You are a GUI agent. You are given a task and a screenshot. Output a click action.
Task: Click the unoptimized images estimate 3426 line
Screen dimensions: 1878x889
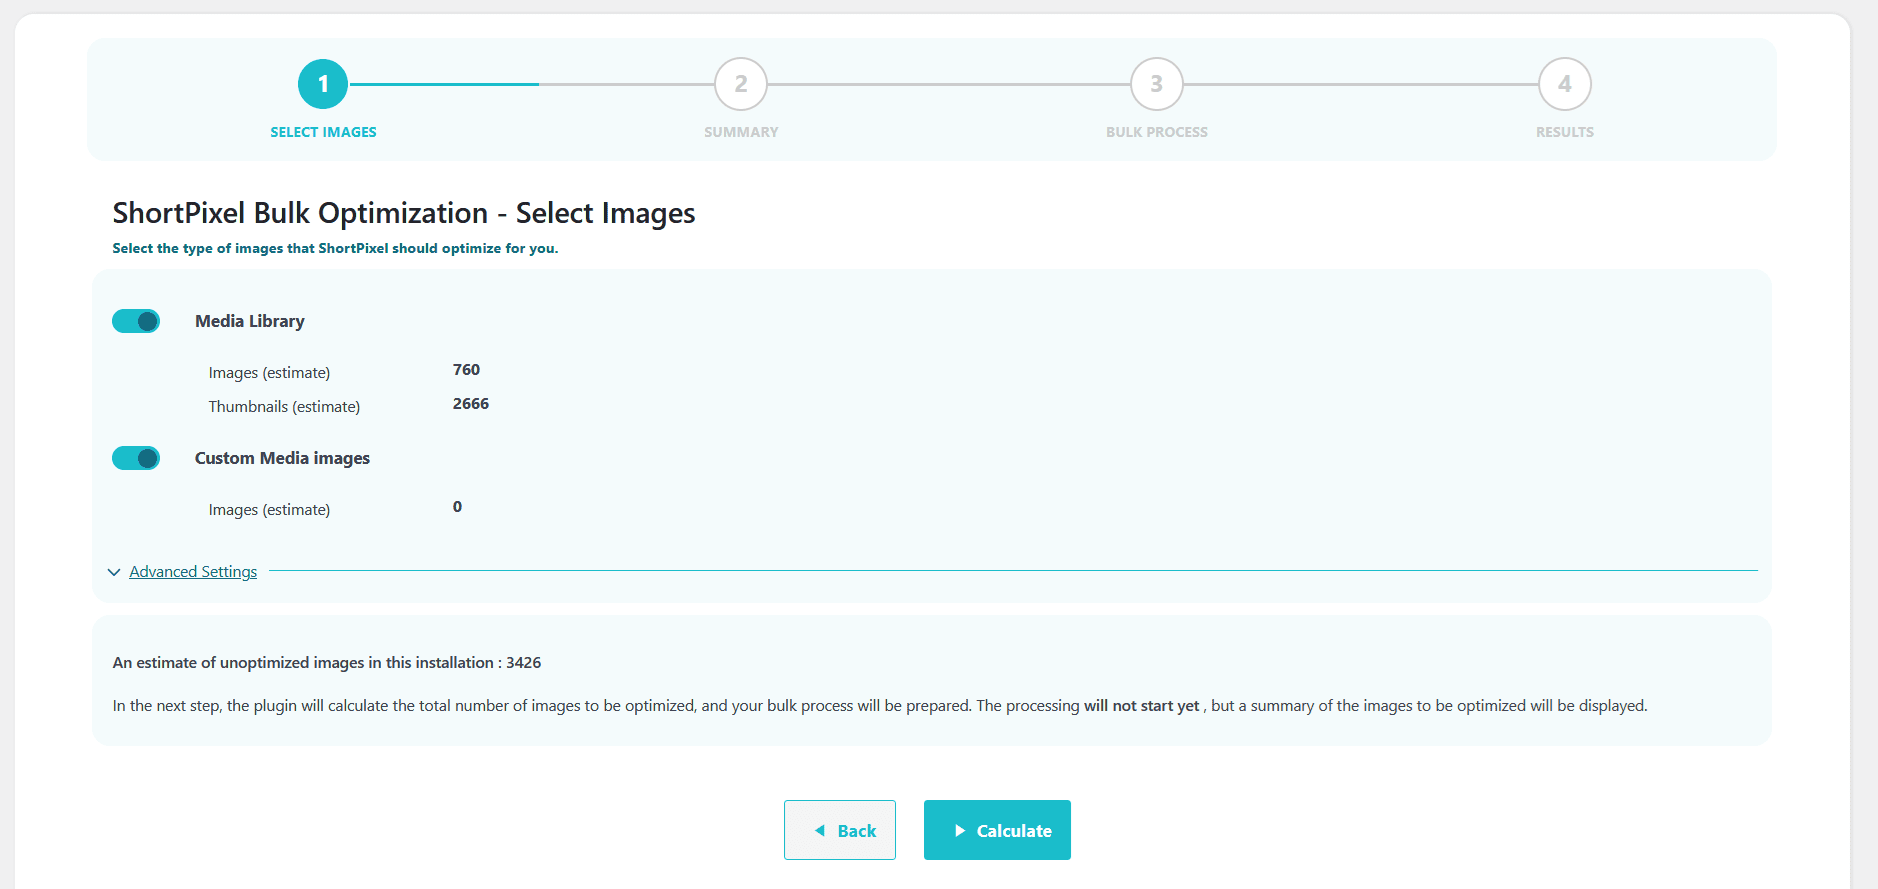(327, 663)
